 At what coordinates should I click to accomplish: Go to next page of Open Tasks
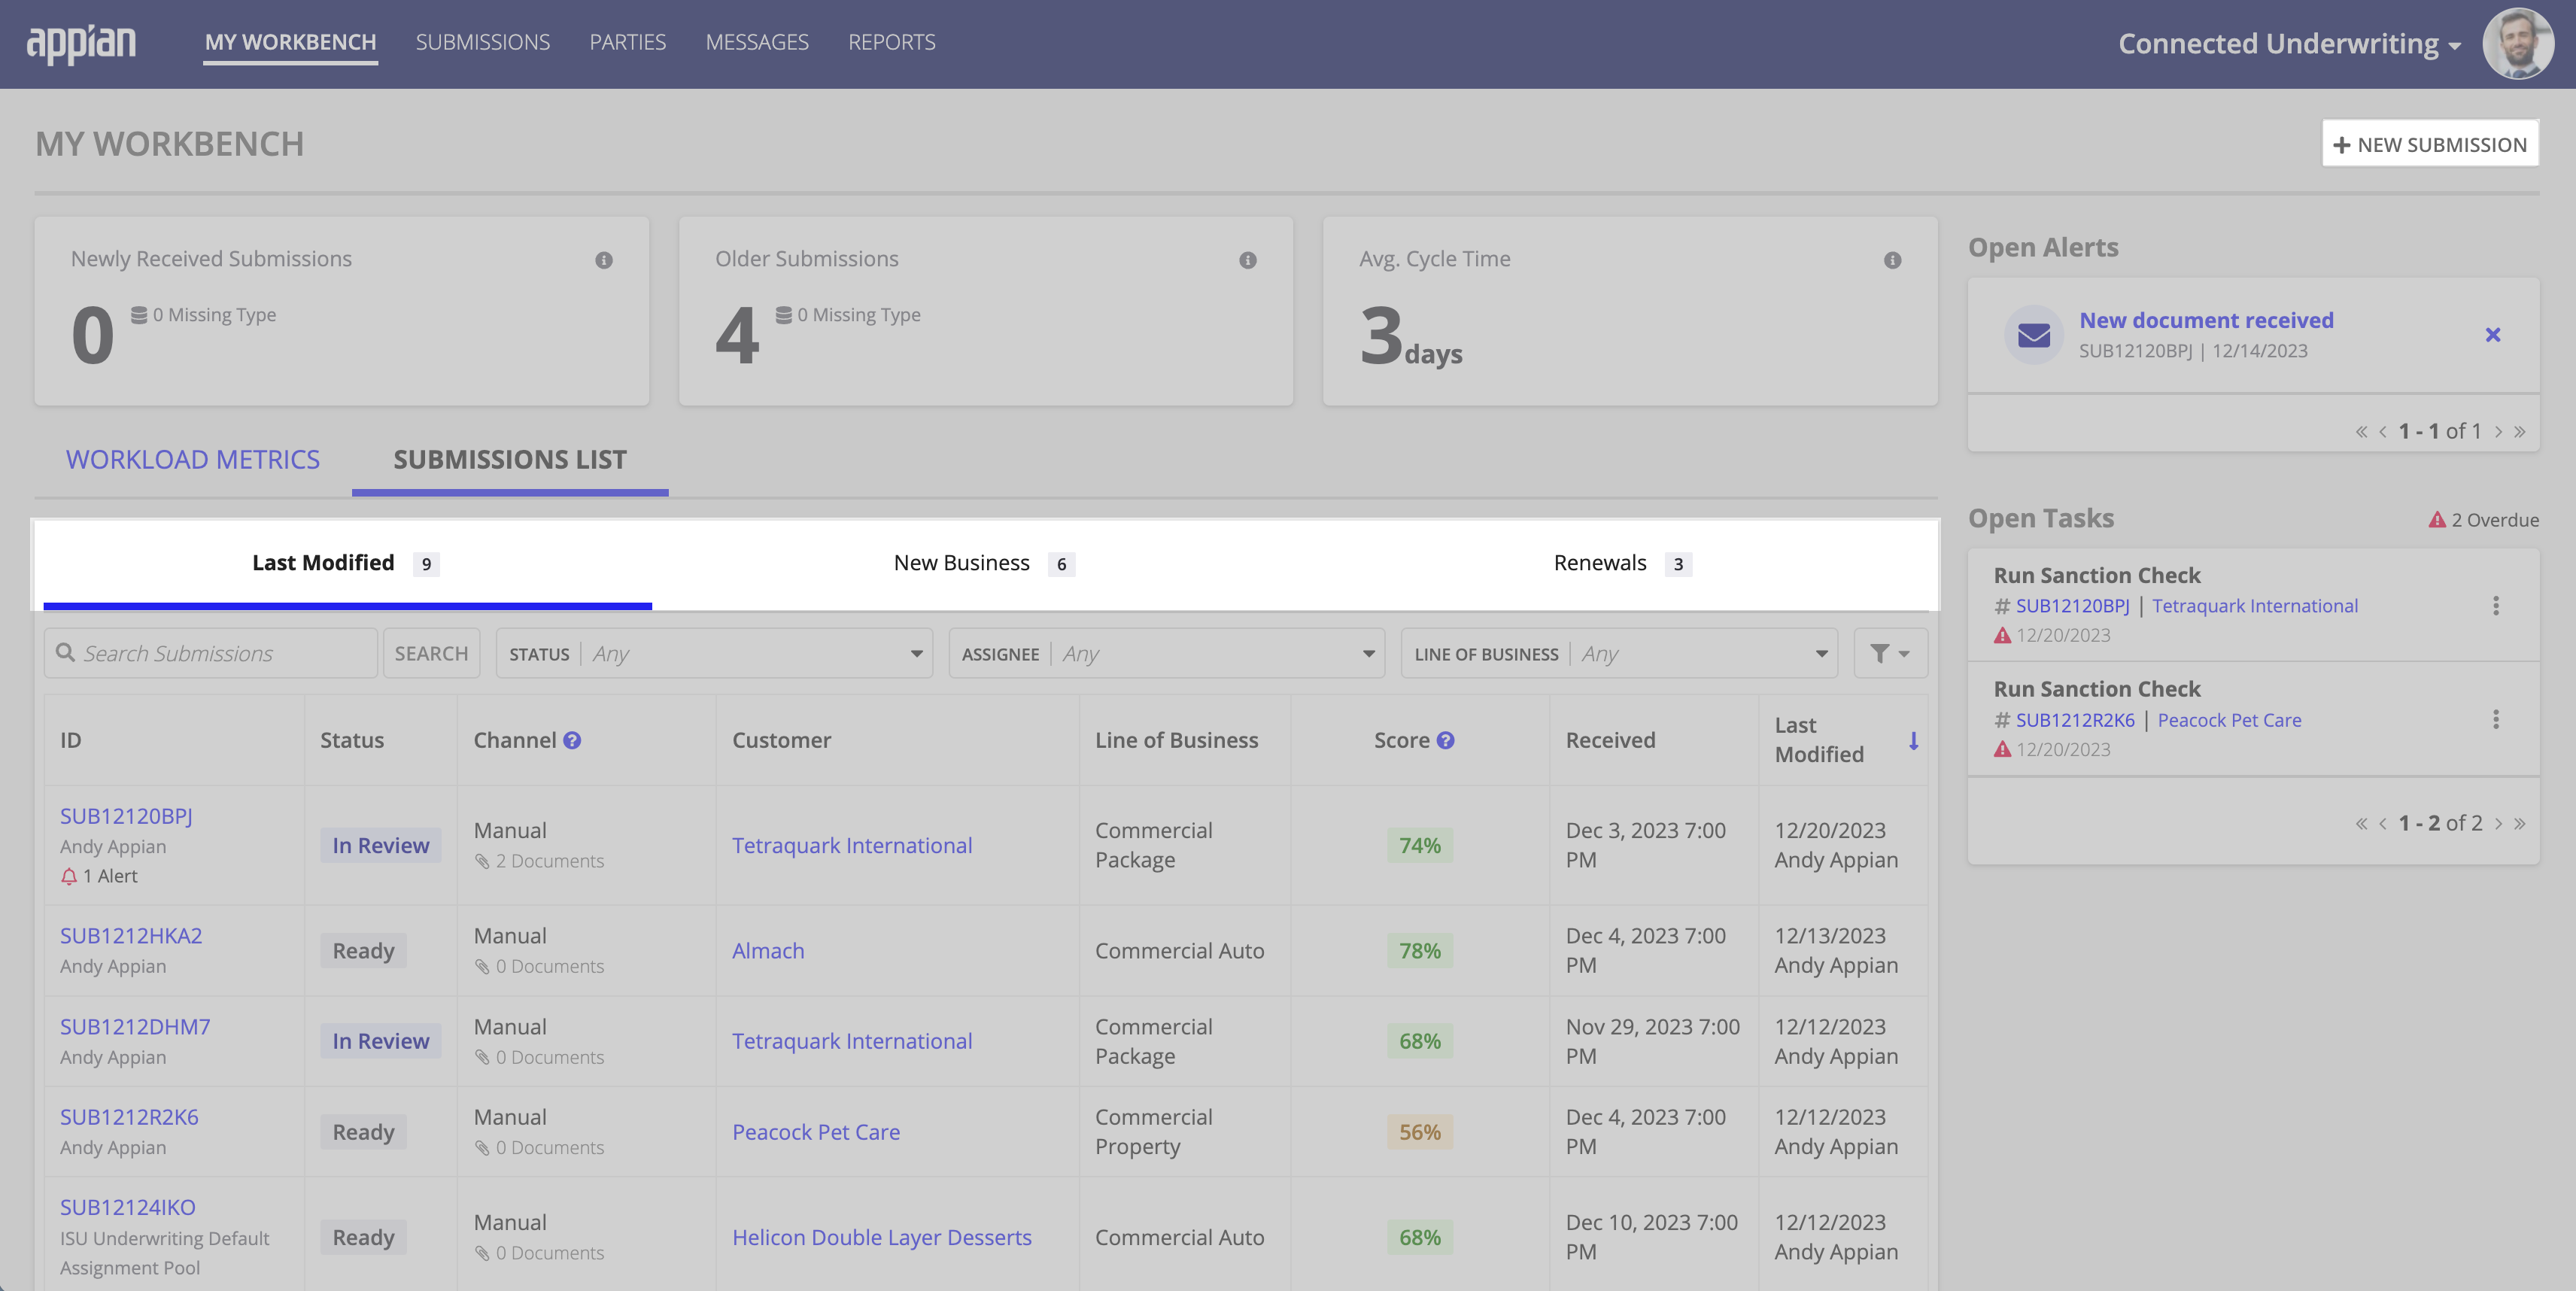[x=2498, y=824]
